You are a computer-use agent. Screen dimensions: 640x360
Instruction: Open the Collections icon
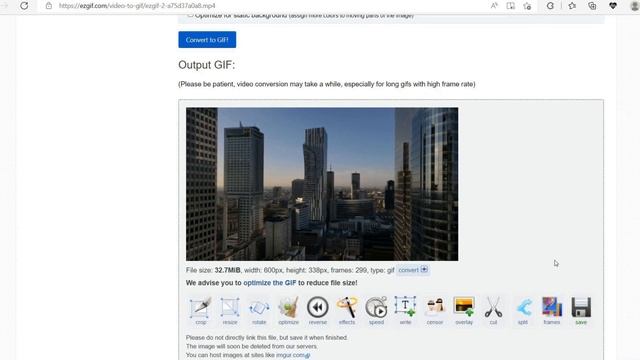click(x=592, y=6)
